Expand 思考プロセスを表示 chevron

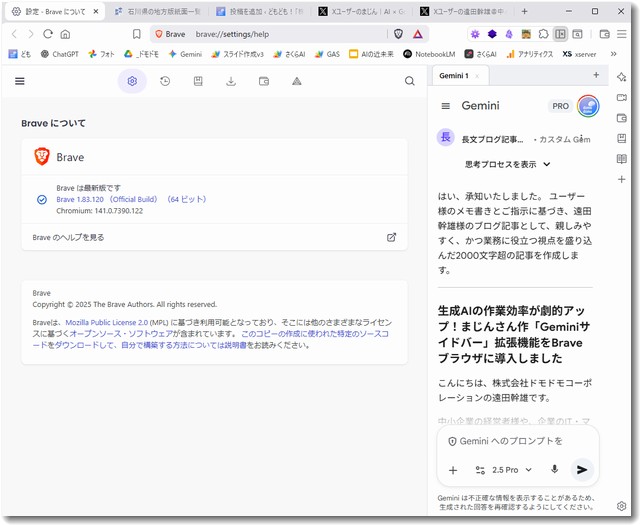[547, 164]
